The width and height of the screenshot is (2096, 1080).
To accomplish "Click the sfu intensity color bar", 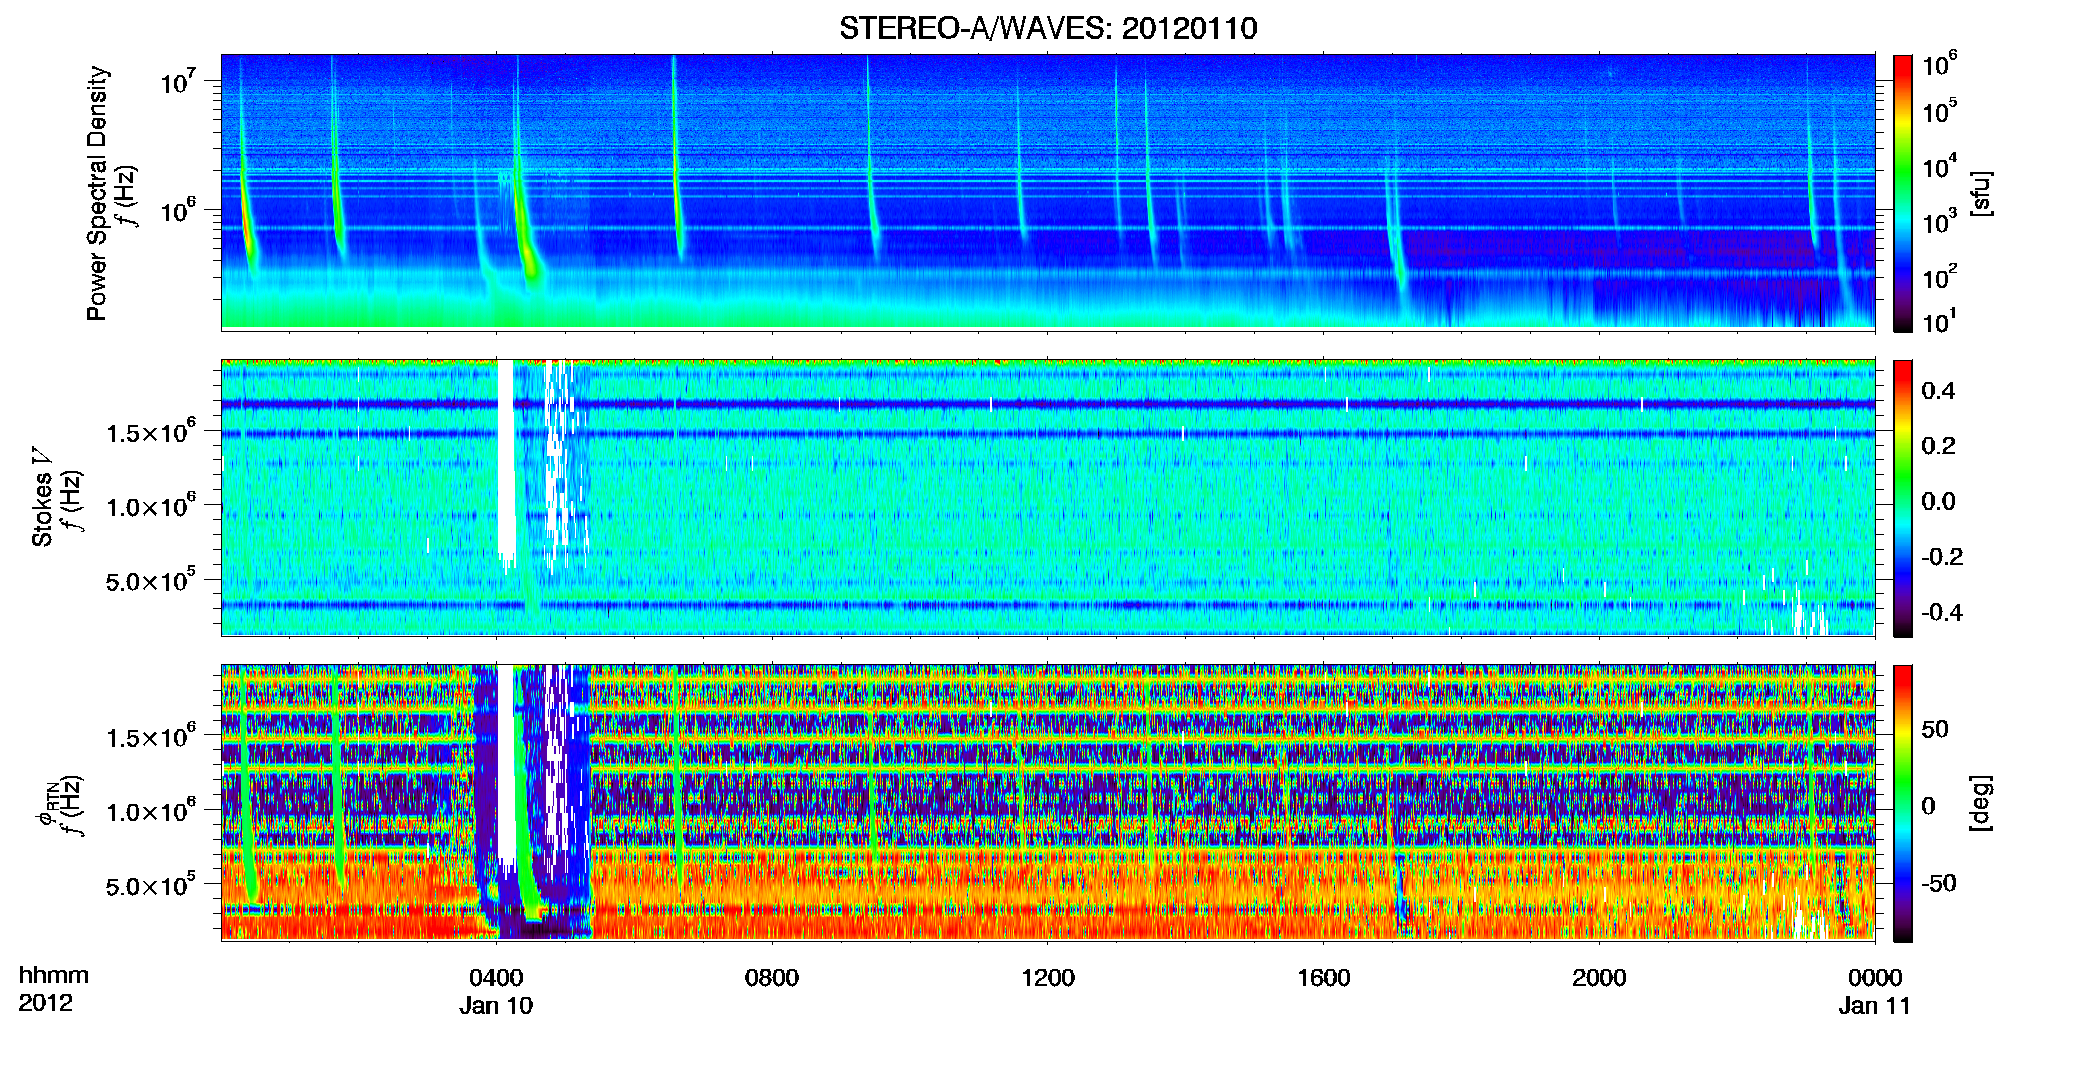I will tap(1903, 193).
